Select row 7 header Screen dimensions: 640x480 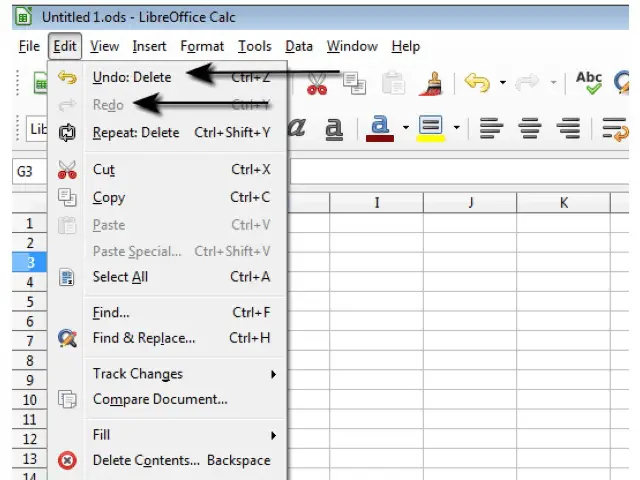tap(29, 341)
